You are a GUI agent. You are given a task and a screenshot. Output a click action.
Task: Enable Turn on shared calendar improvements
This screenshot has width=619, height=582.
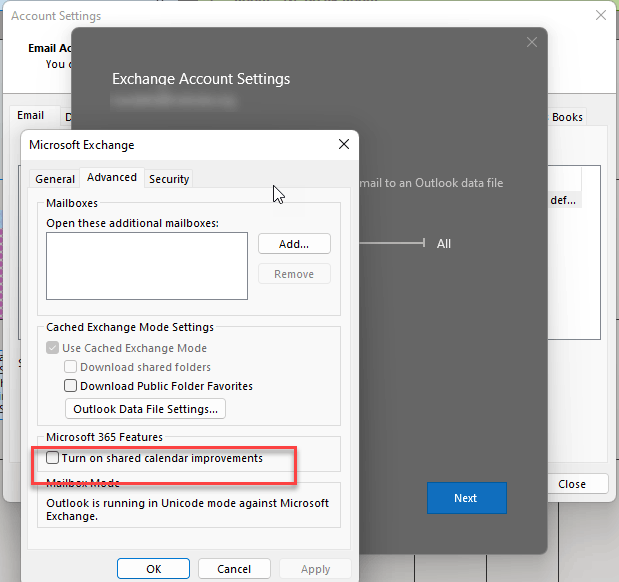coord(53,458)
